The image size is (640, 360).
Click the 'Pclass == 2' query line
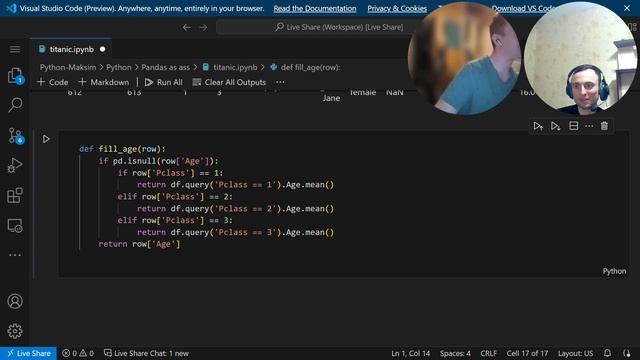[236, 209]
